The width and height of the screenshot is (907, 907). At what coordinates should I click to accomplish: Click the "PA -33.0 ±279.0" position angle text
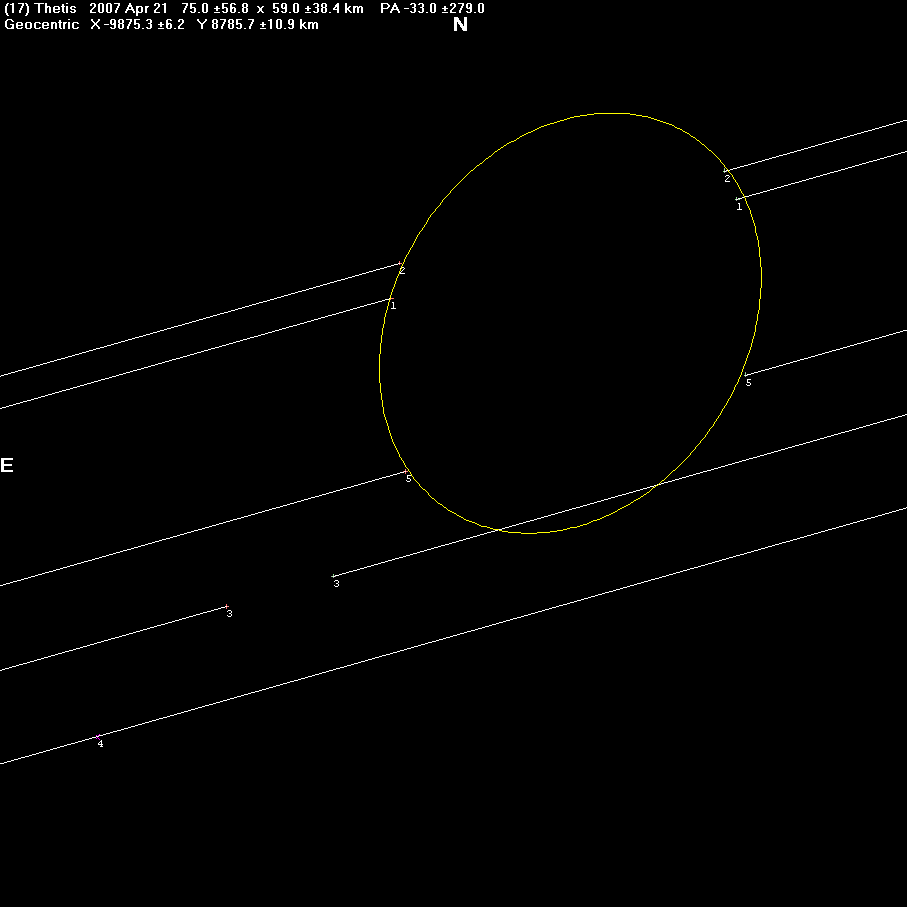[432, 9]
